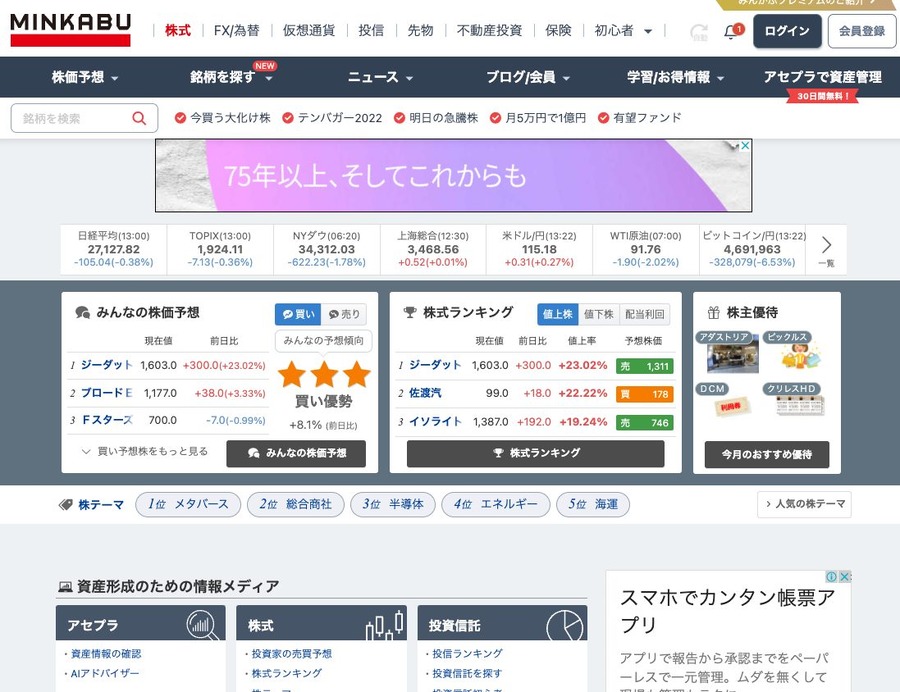Select the 3位 半導体 theme
This screenshot has height=692, width=900.
pos(393,504)
